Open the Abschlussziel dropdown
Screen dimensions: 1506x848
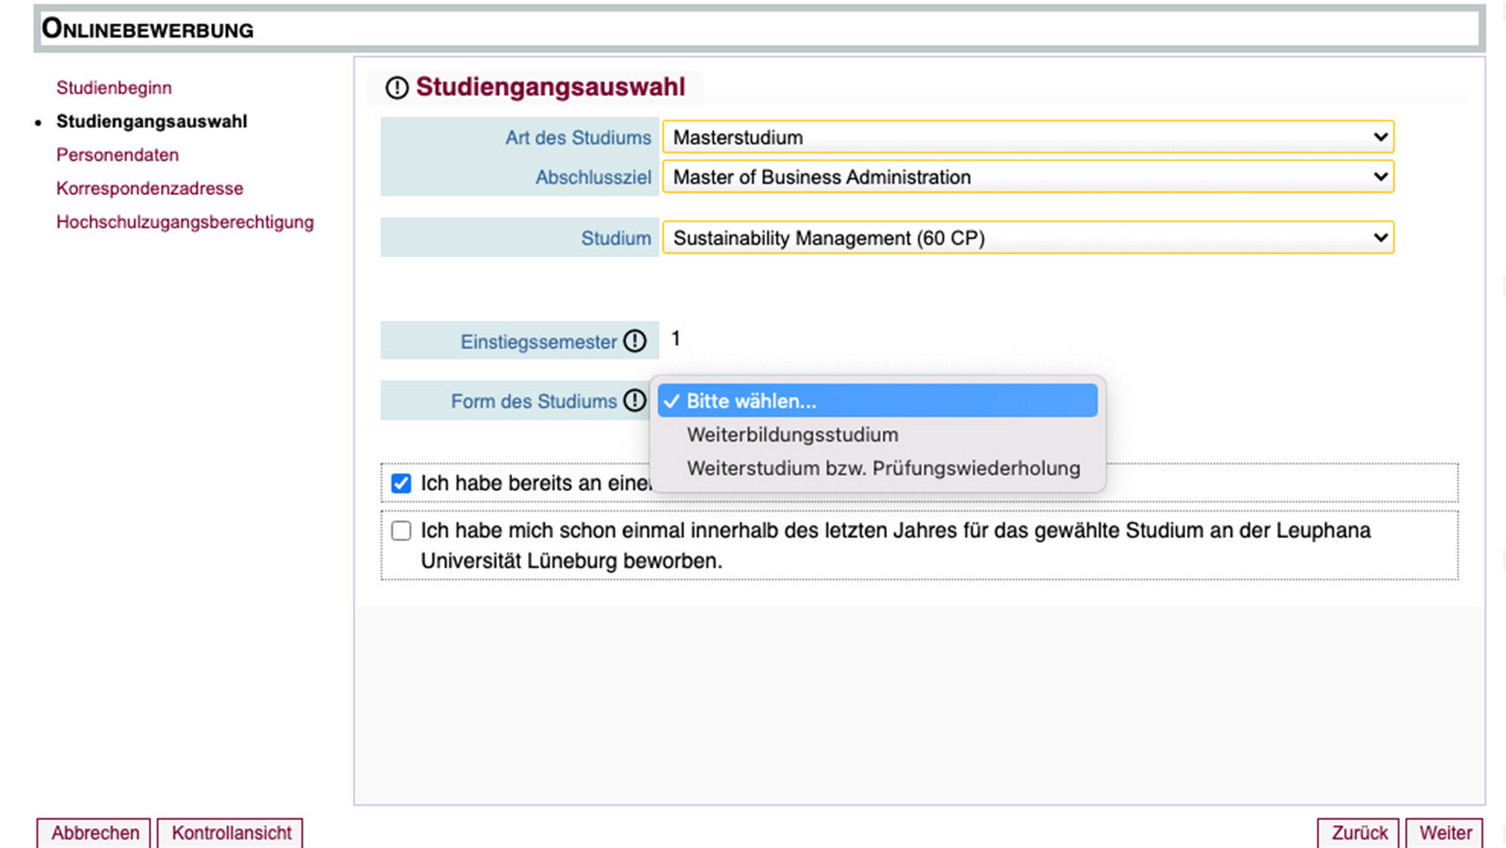[x=1027, y=177]
